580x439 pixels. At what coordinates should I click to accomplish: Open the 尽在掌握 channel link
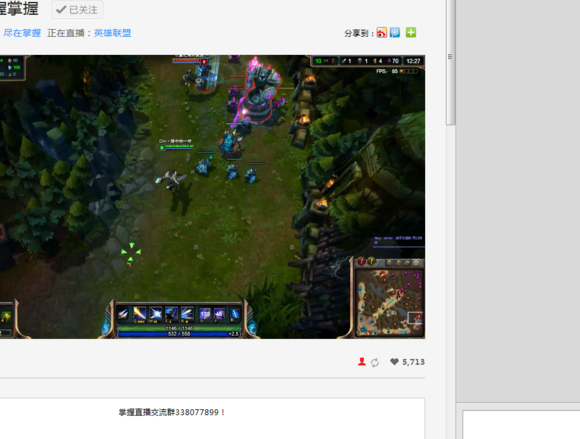click(x=22, y=33)
